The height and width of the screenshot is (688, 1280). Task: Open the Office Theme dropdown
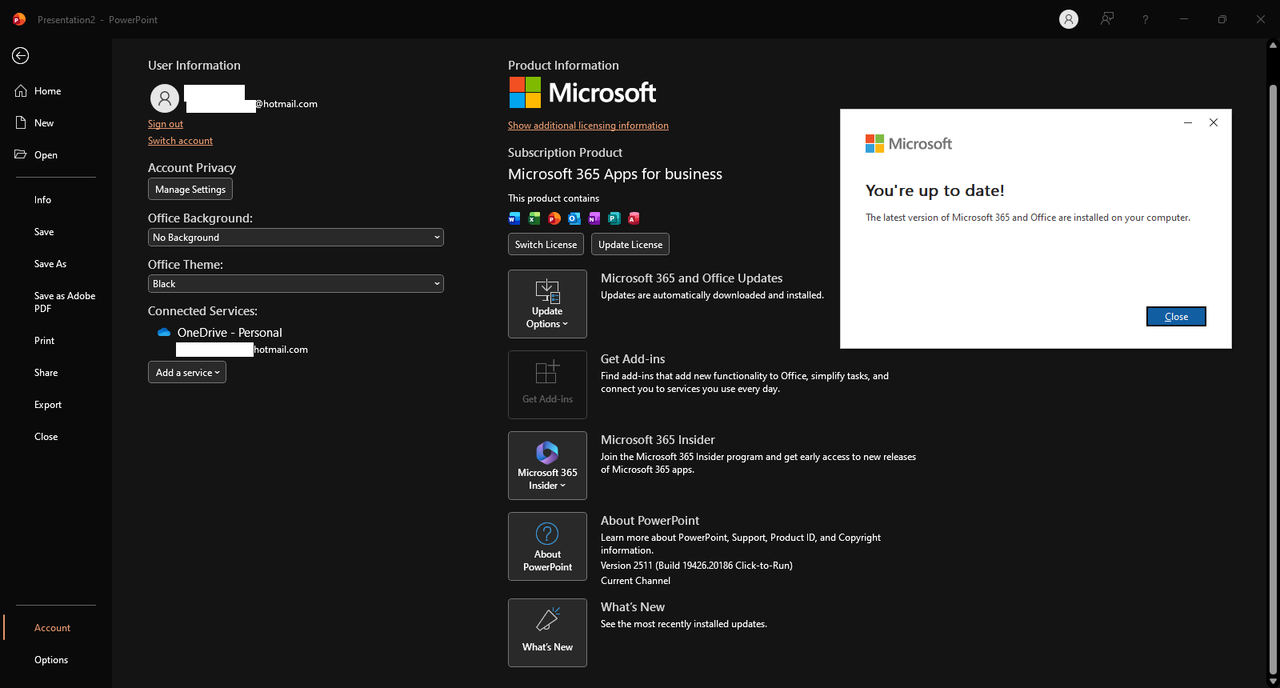point(296,284)
